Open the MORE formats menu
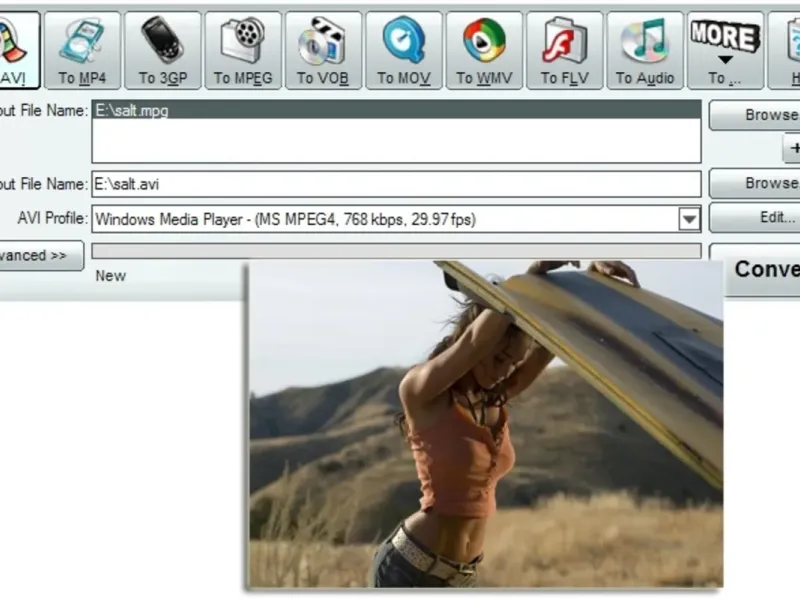 click(725, 50)
